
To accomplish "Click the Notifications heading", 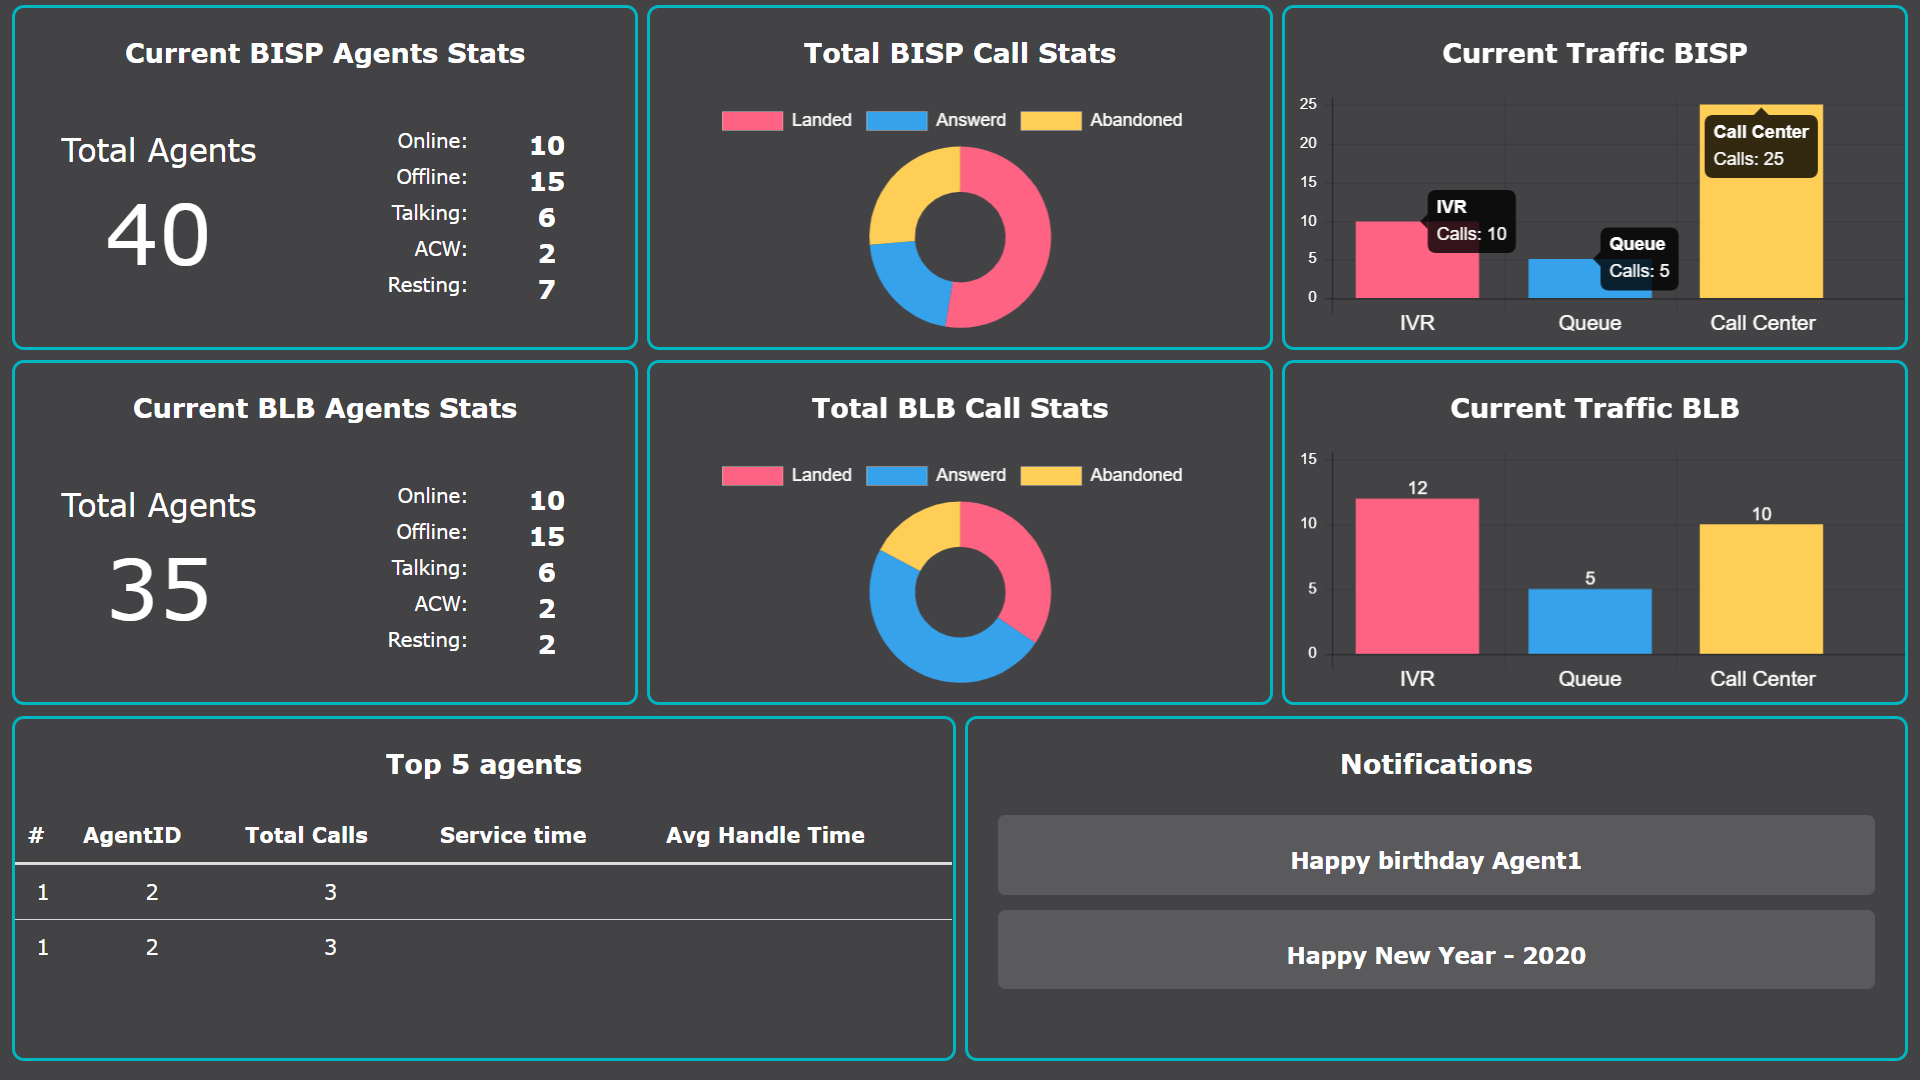I will point(1436,765).
